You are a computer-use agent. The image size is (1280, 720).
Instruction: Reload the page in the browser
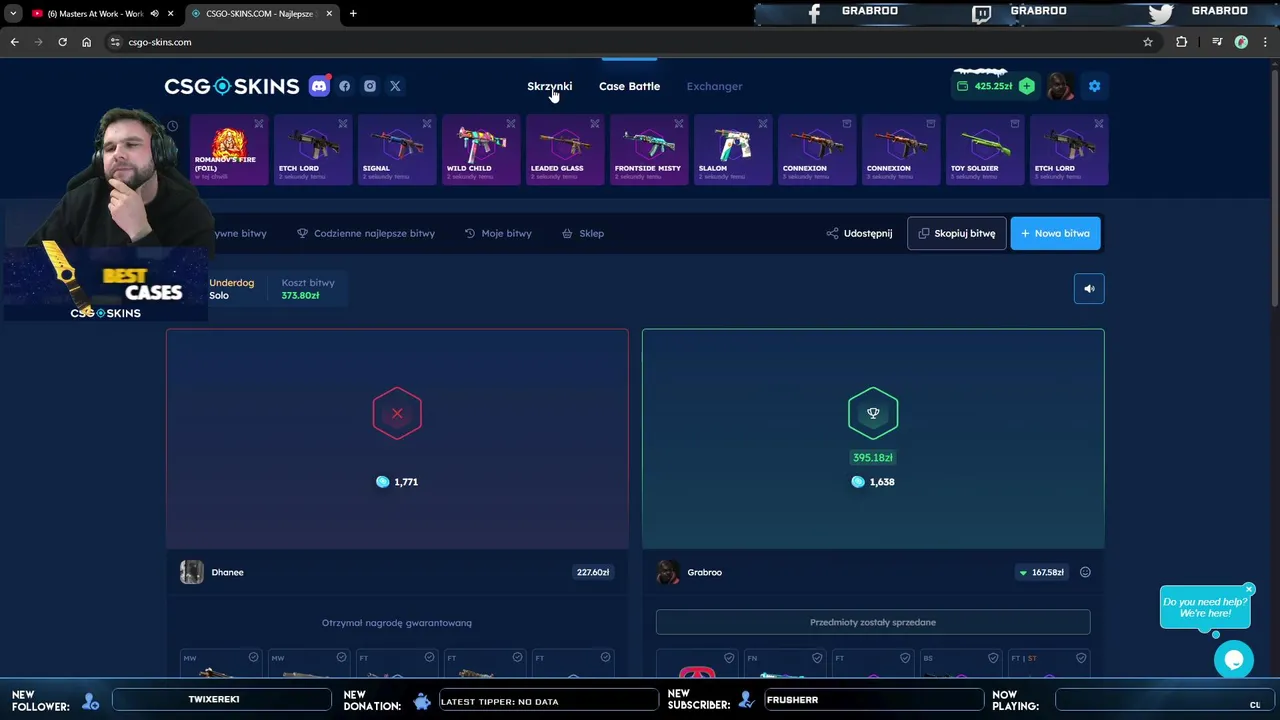[x=62, y=42]
